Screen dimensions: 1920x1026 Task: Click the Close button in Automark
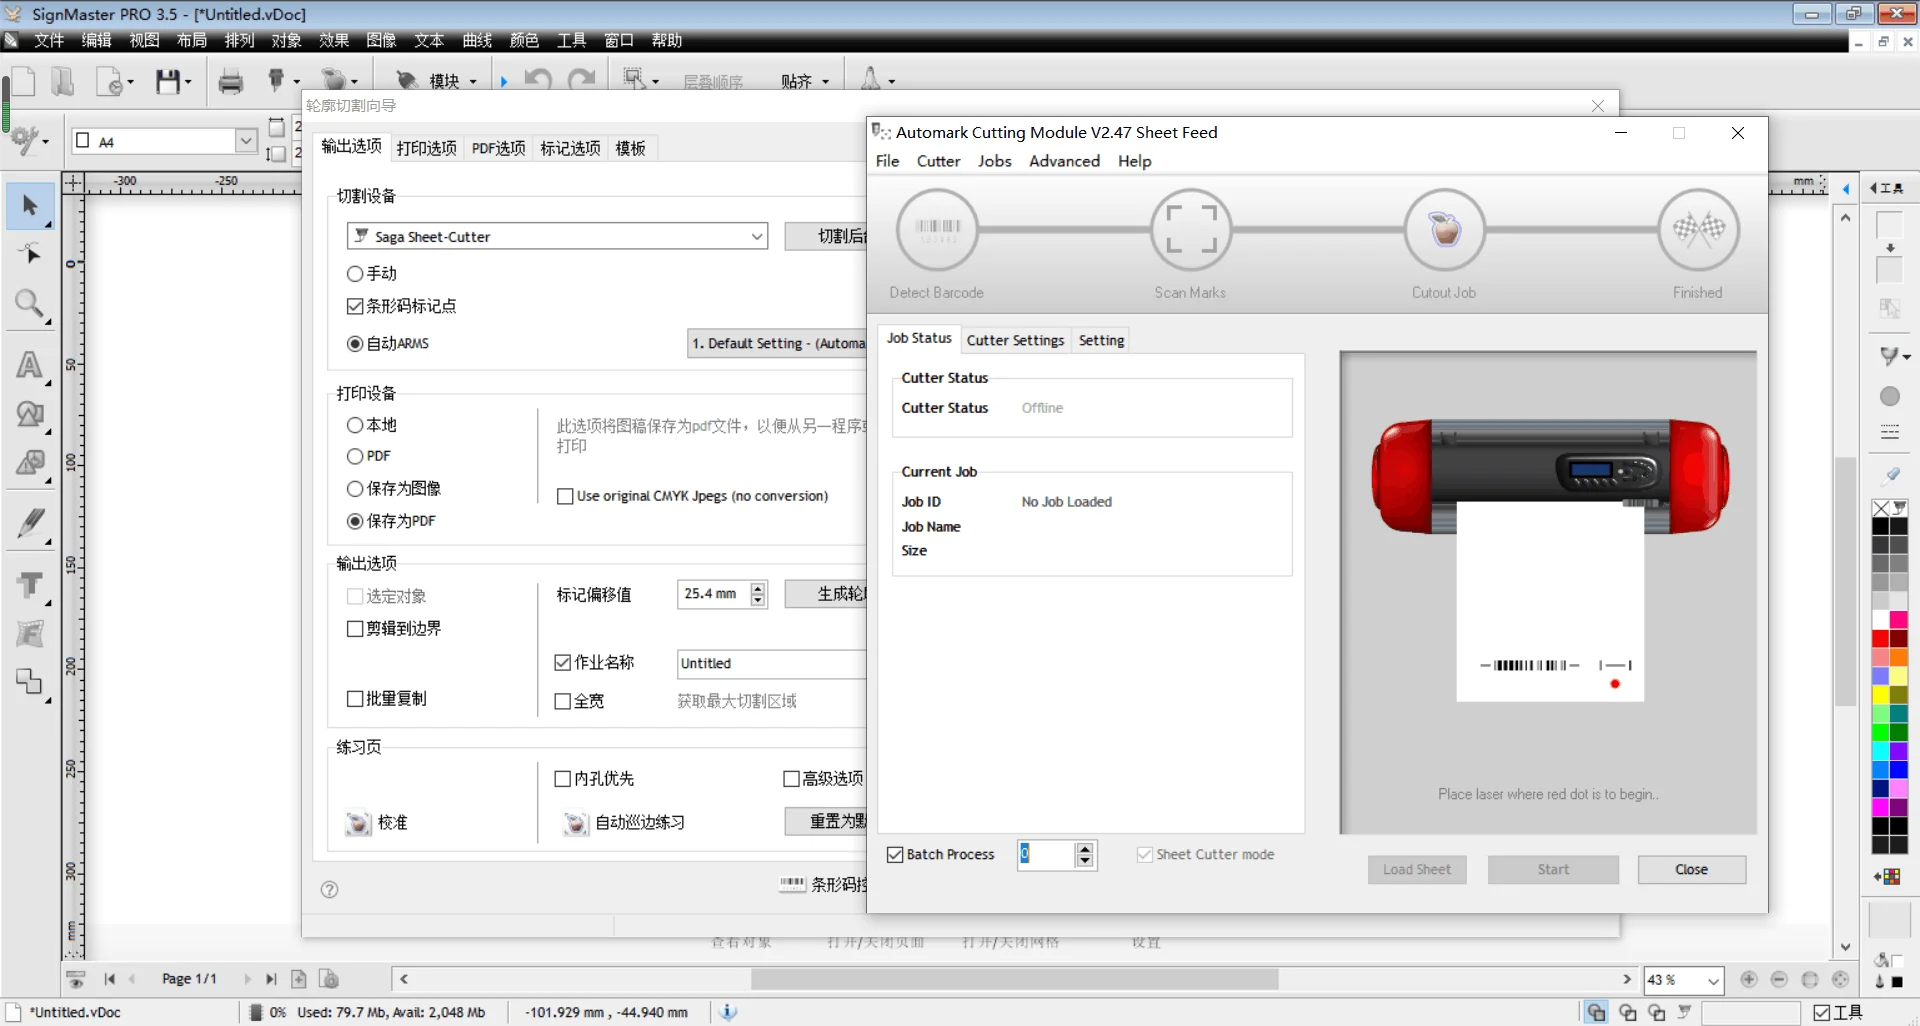click(1691, 870)
